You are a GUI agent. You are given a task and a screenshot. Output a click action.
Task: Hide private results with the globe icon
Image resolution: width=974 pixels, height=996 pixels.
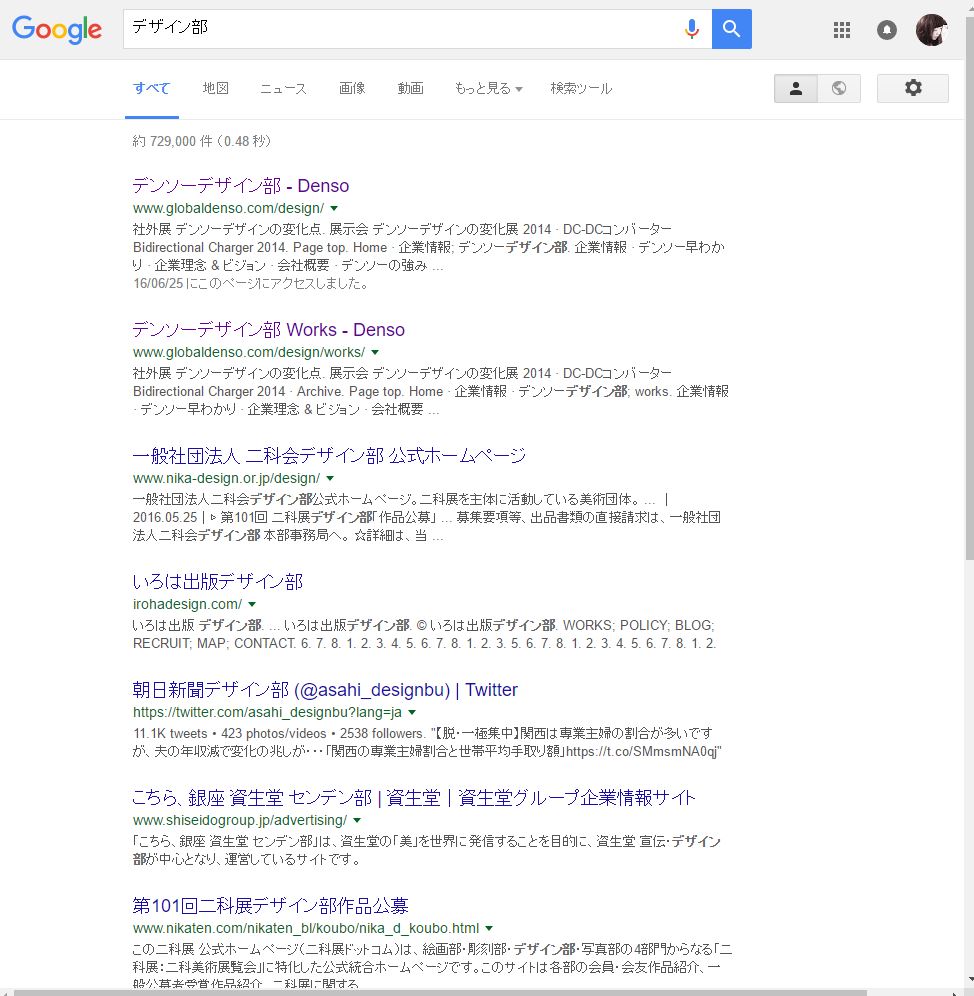(839, 88)
